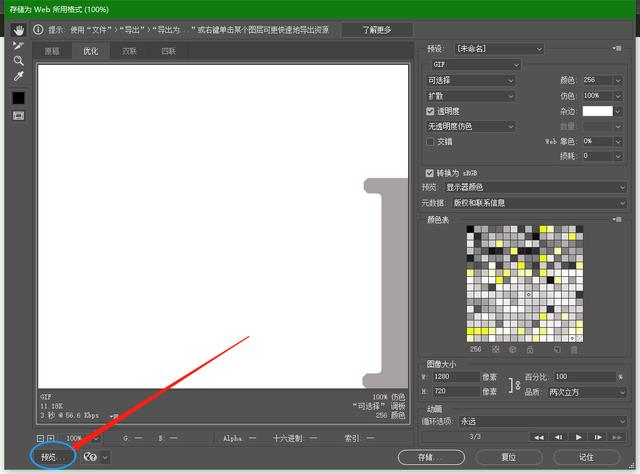Open the GIF file format dropdown

(x=472, y=64)
